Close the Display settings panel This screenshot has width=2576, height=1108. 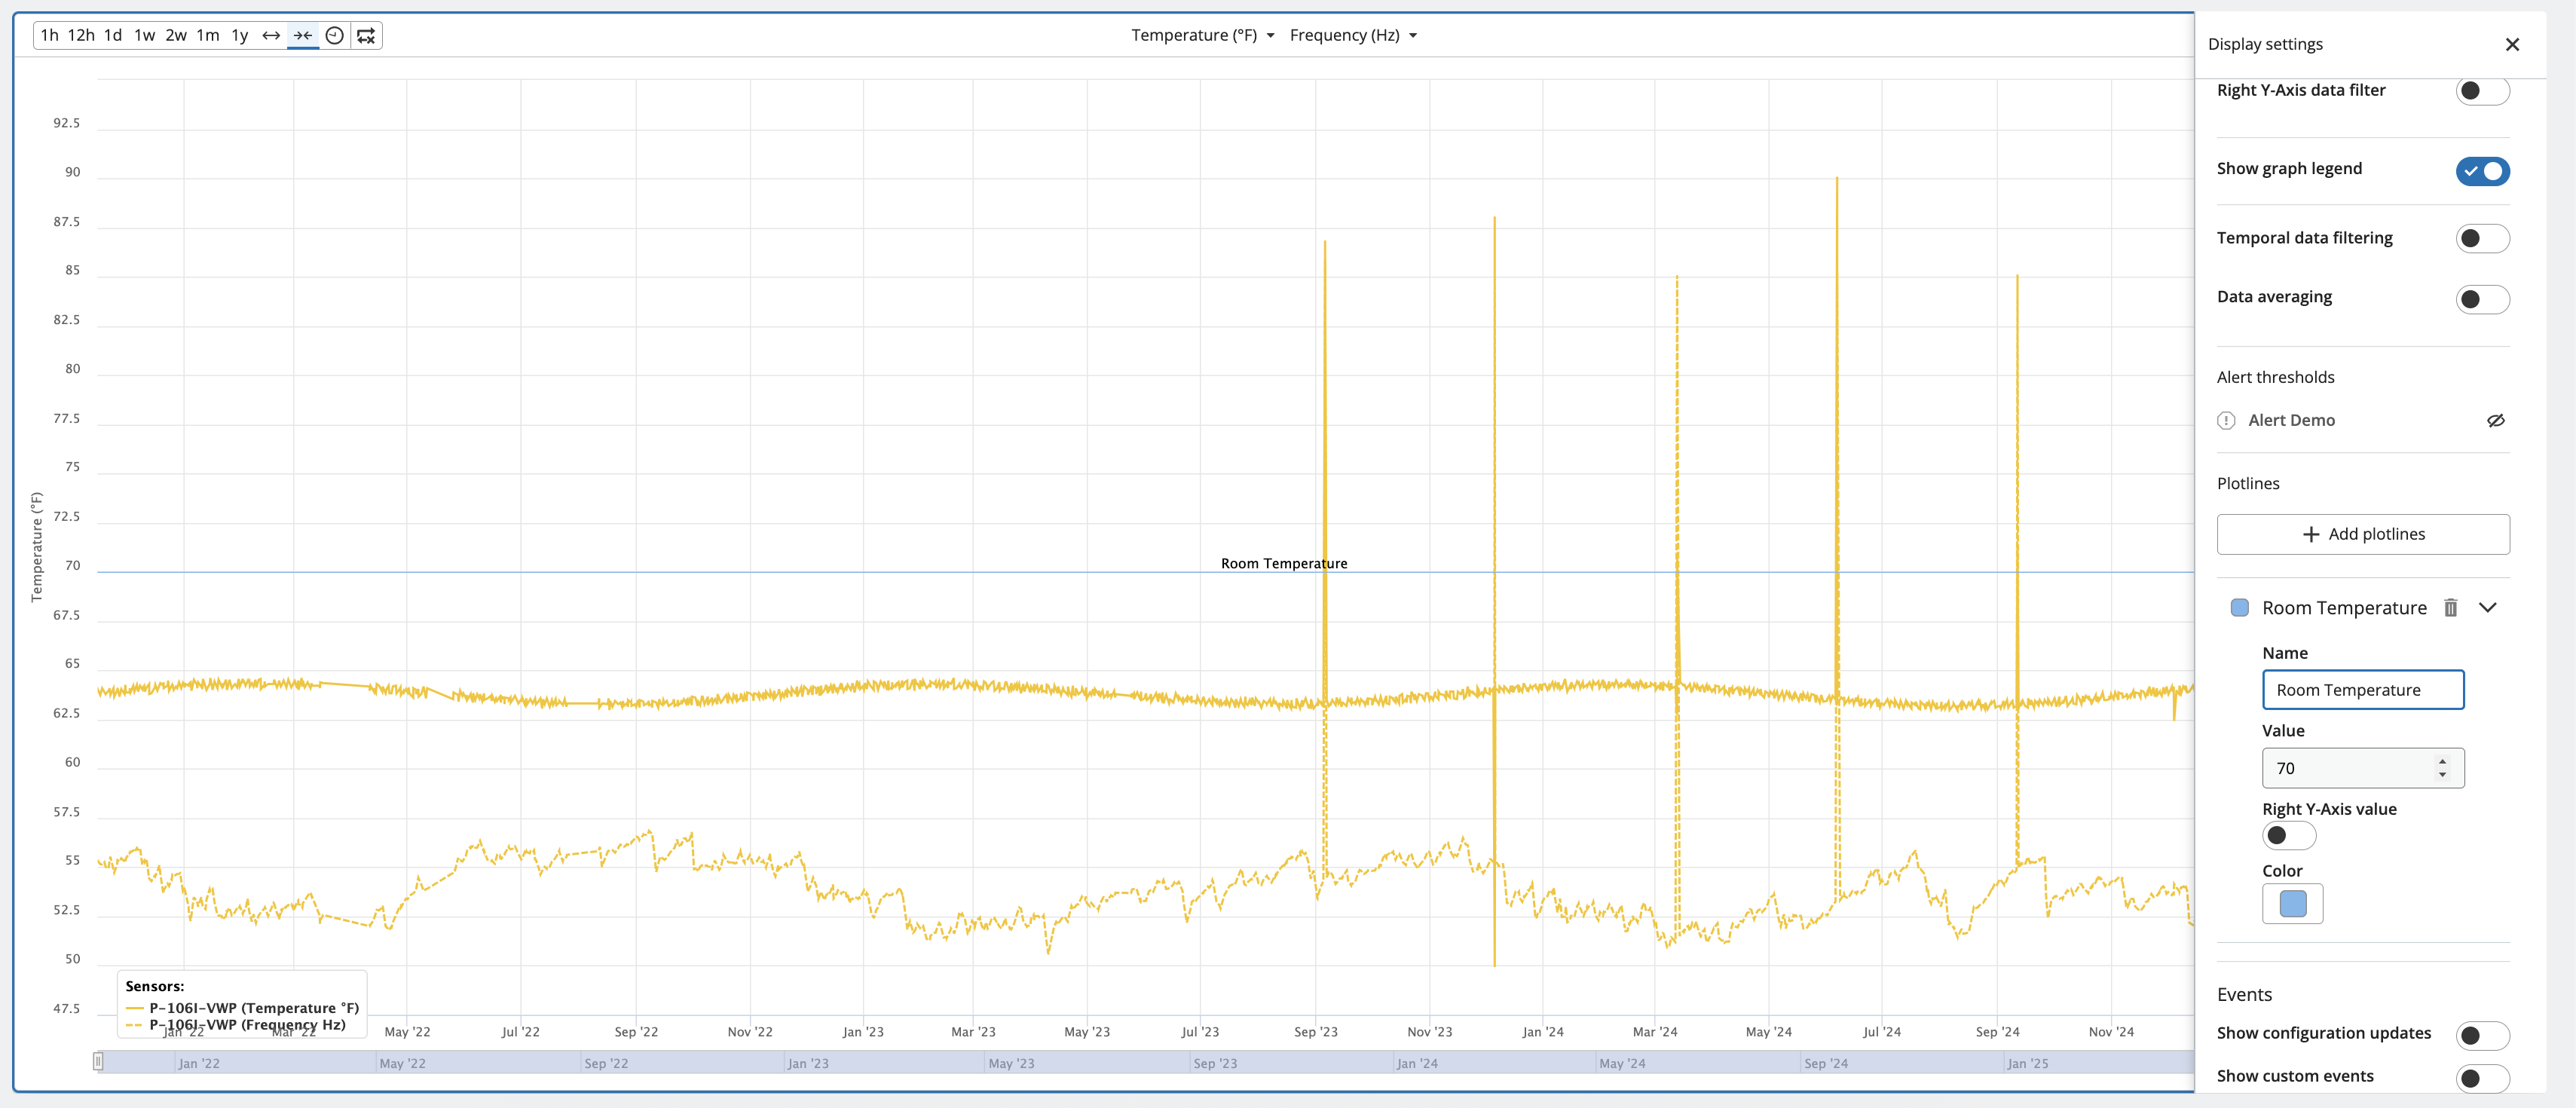(x=2511, y=44)
